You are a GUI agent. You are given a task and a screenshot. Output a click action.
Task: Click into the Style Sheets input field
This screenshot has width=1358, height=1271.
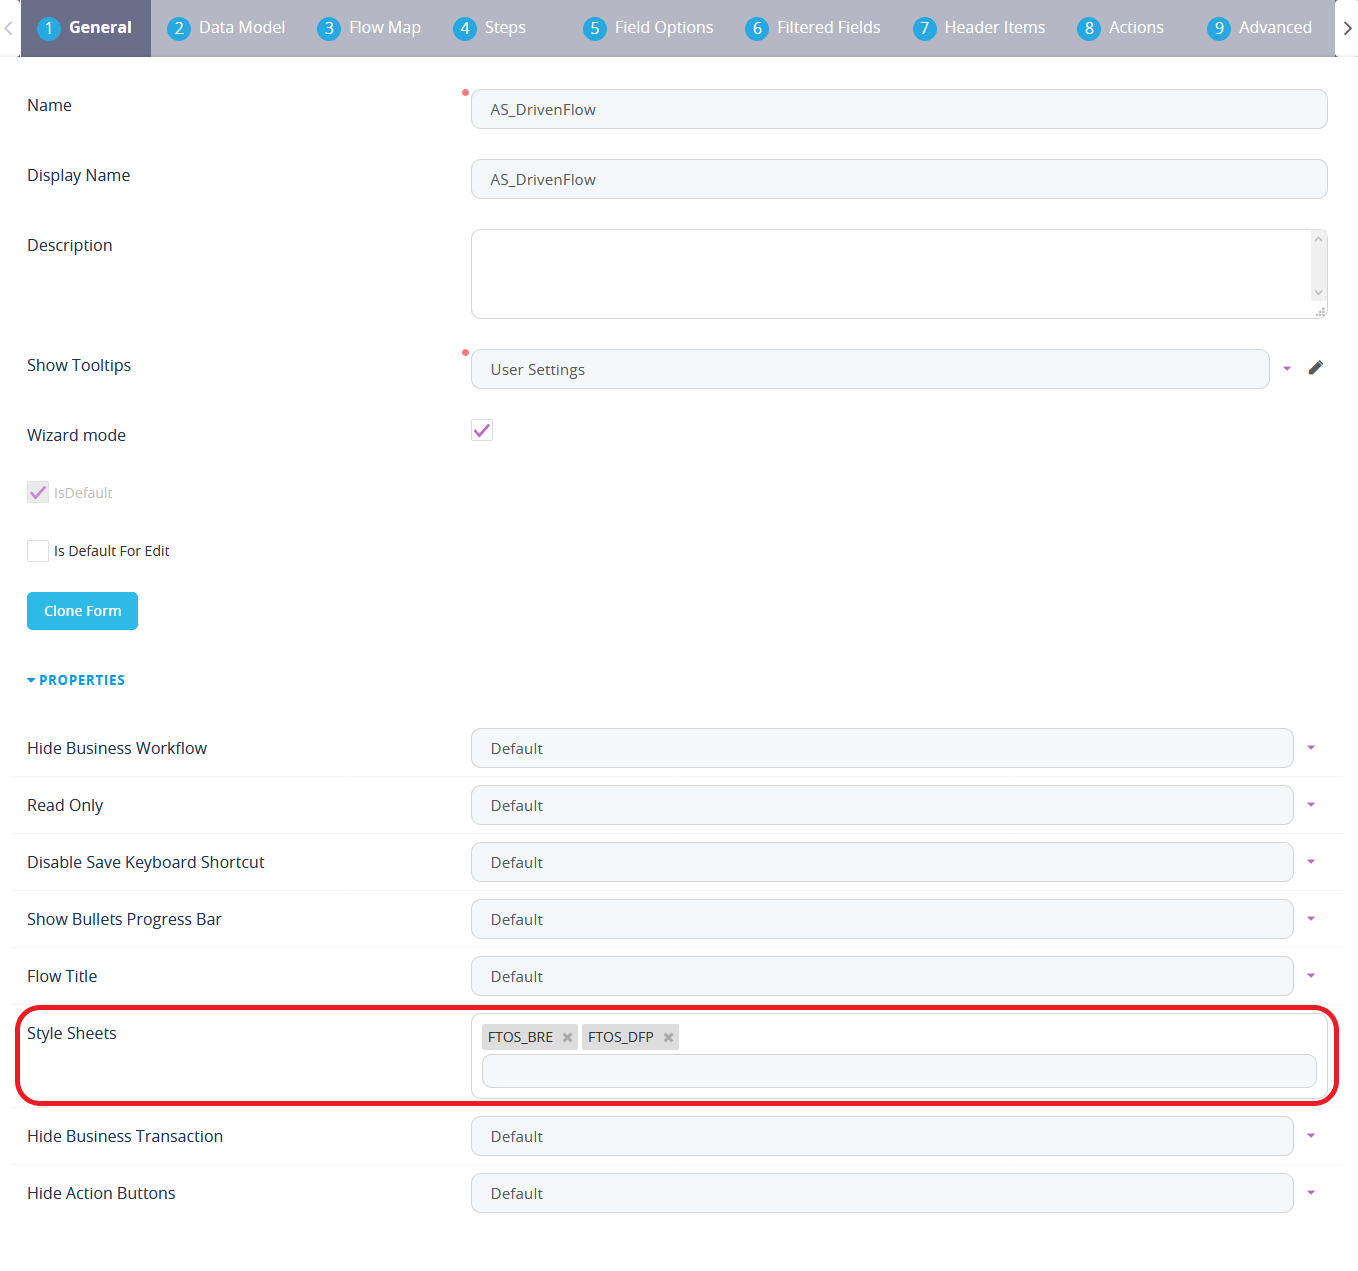[898, 1071]
